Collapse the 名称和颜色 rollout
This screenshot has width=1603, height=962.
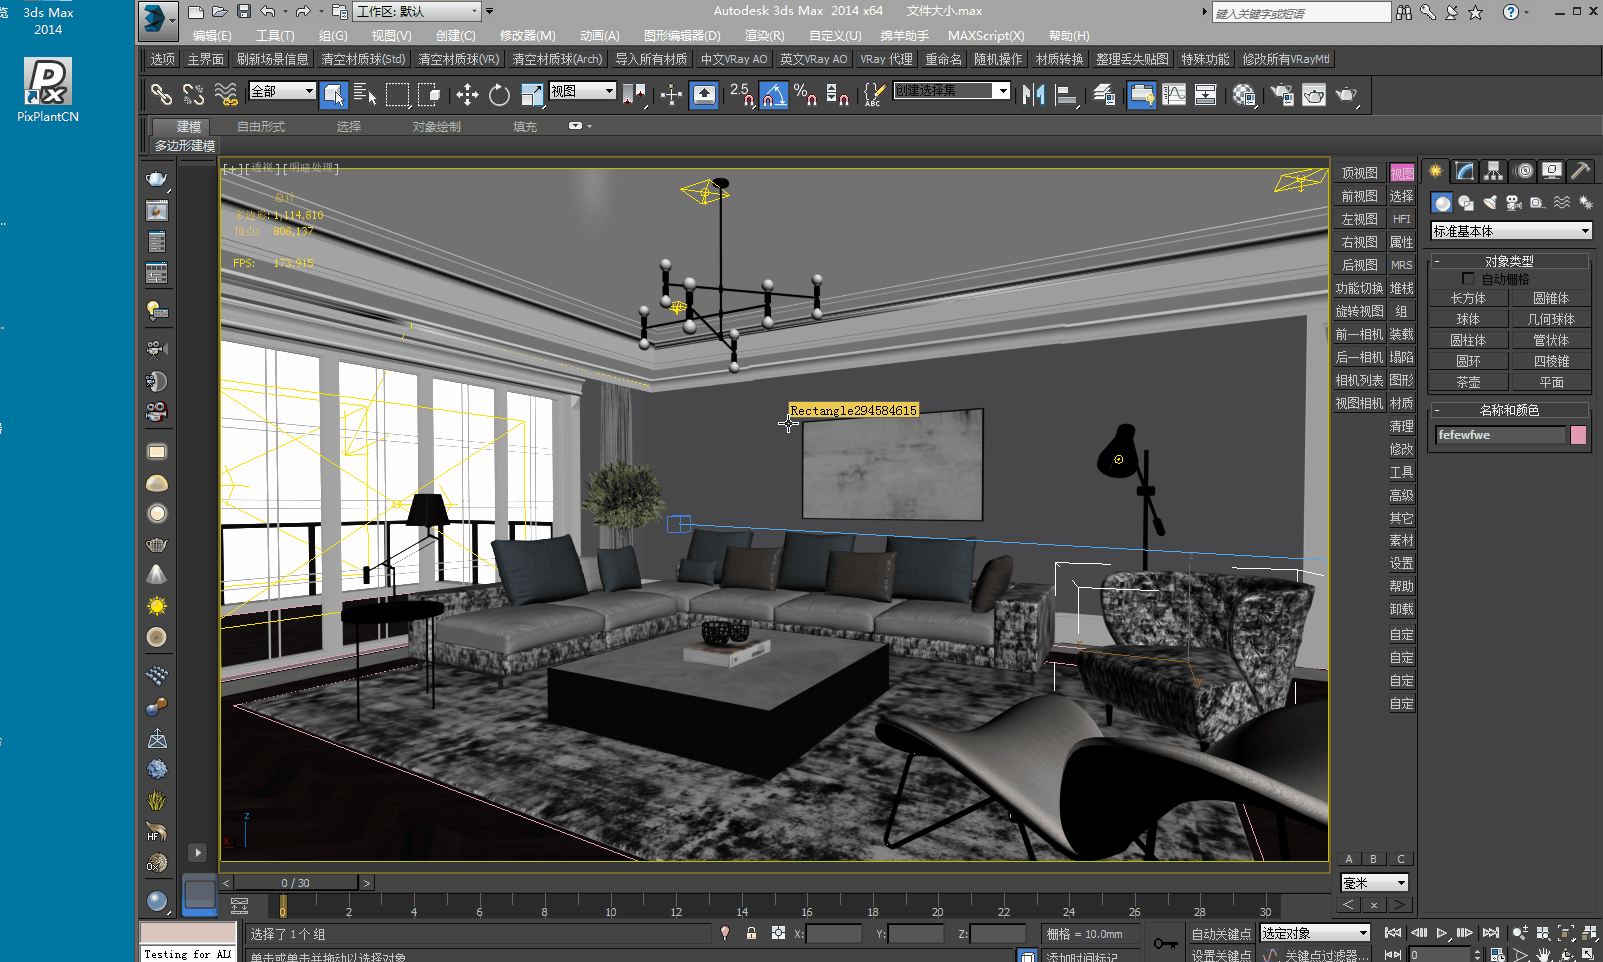(x=1509, y=410)
